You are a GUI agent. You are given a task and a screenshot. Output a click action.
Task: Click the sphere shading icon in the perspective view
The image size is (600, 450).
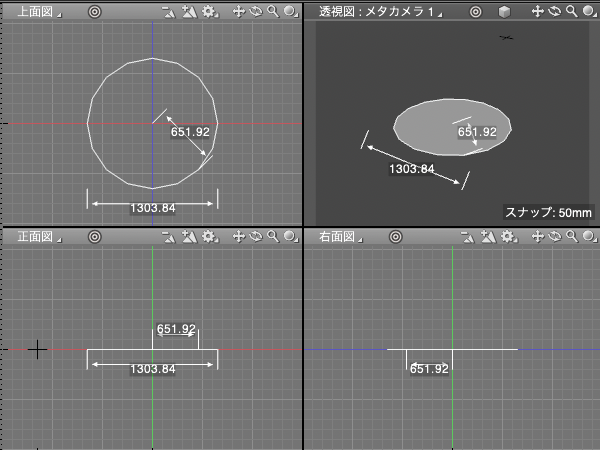click(588, 12)
